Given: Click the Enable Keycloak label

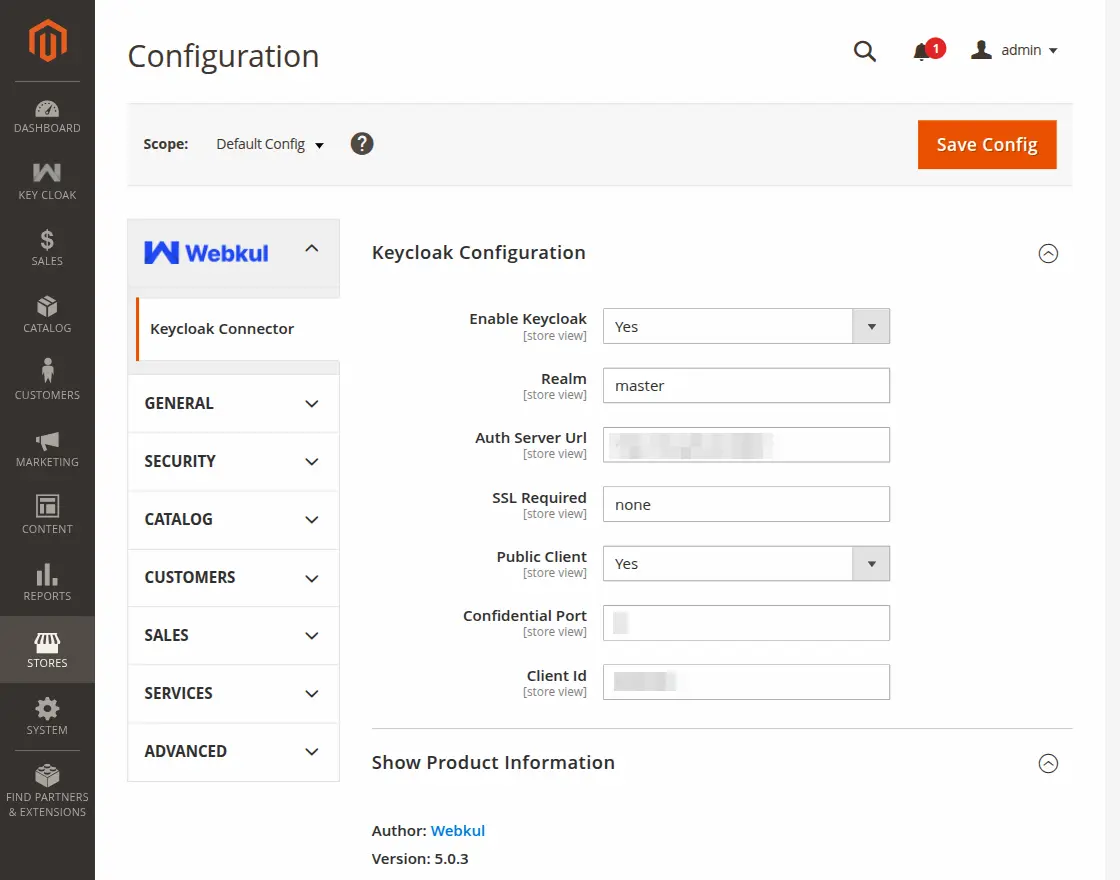Looking at the screenshot, I should click(528, 319).
